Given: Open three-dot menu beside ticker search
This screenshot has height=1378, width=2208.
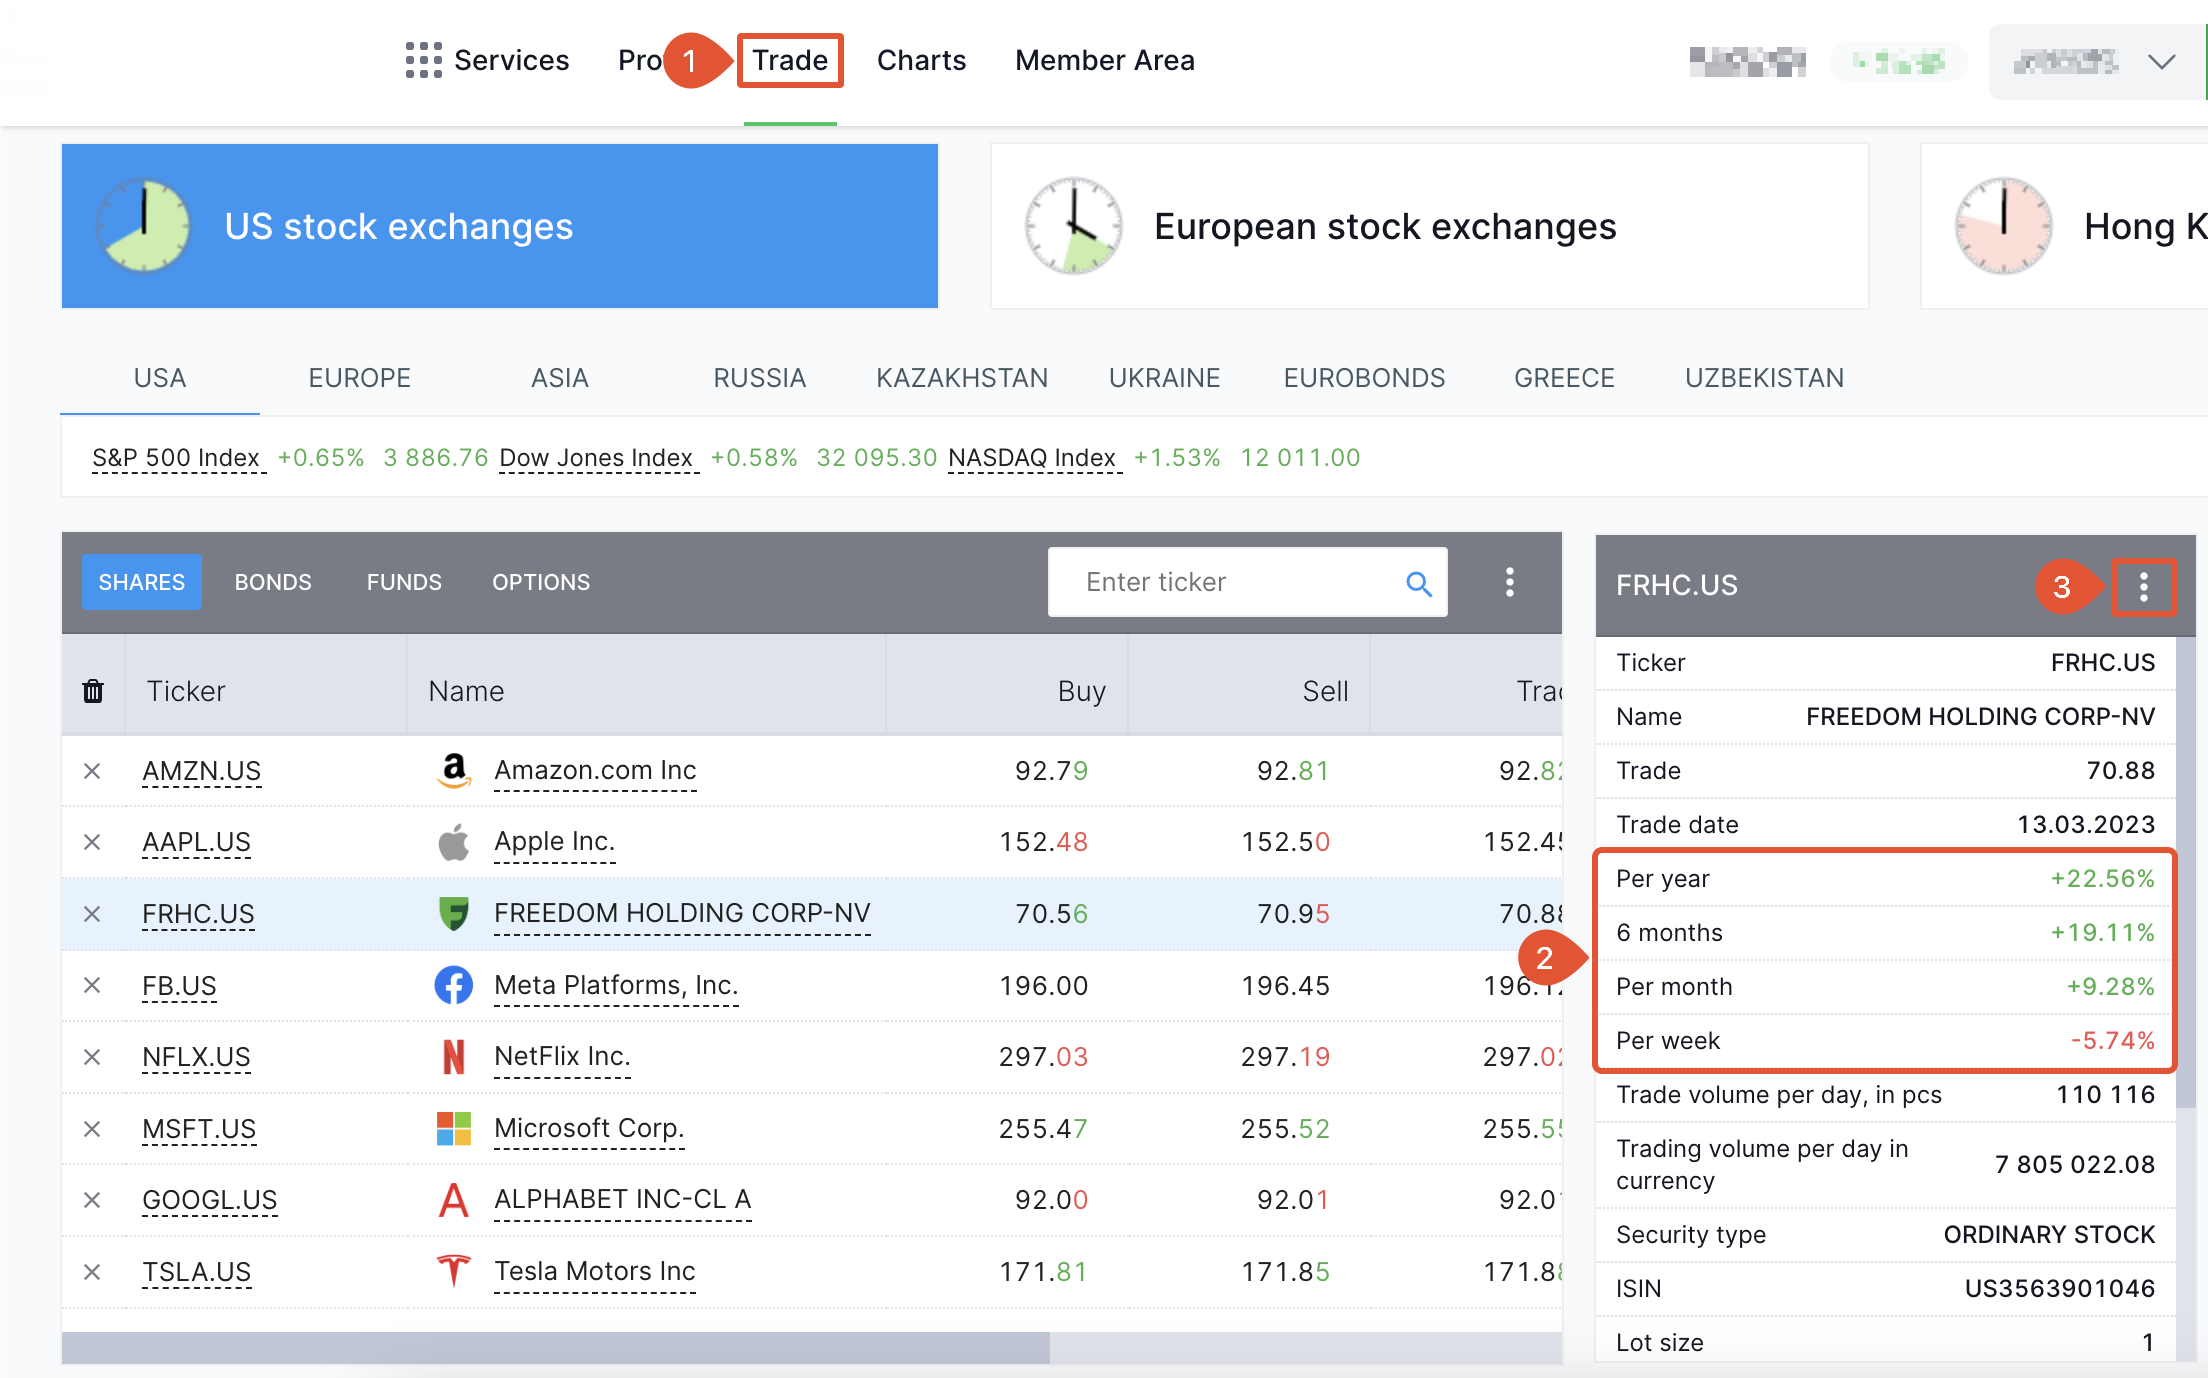Looking at the screenshot, I should (x=1509, y=583).
